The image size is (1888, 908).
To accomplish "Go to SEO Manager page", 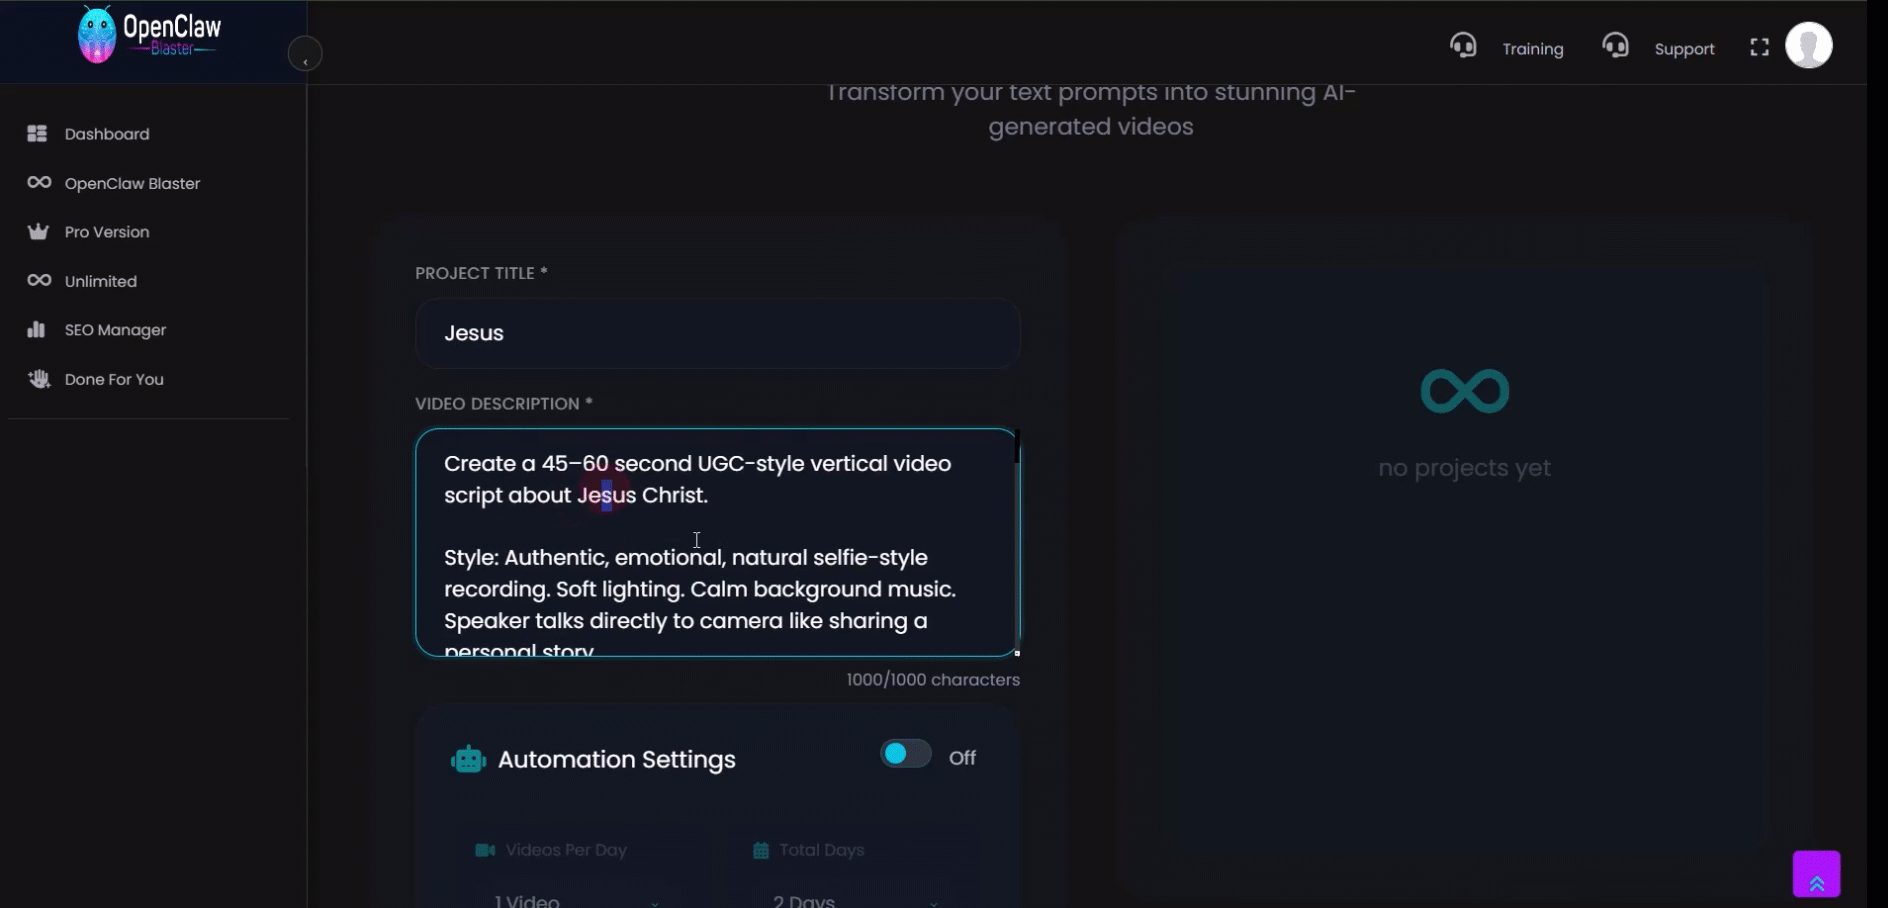I will click(x=115, y=330).
